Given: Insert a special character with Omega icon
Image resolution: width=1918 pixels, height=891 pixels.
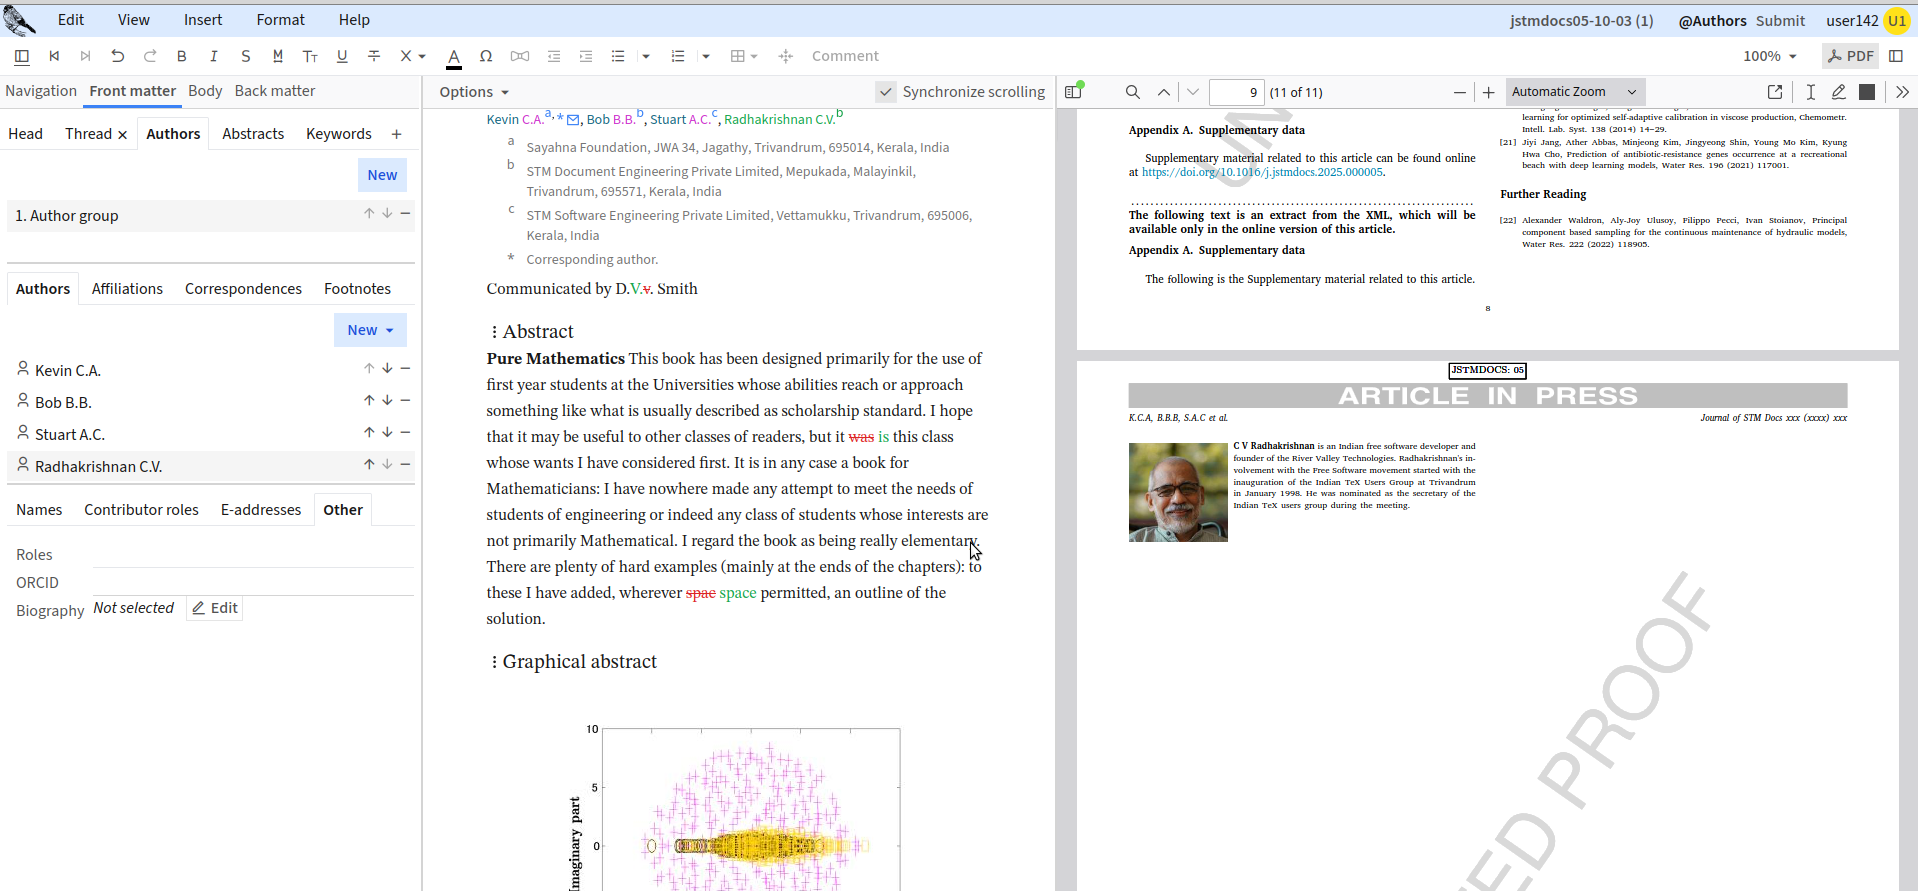Looking at the screenshot, I should (x=486, y=56).
